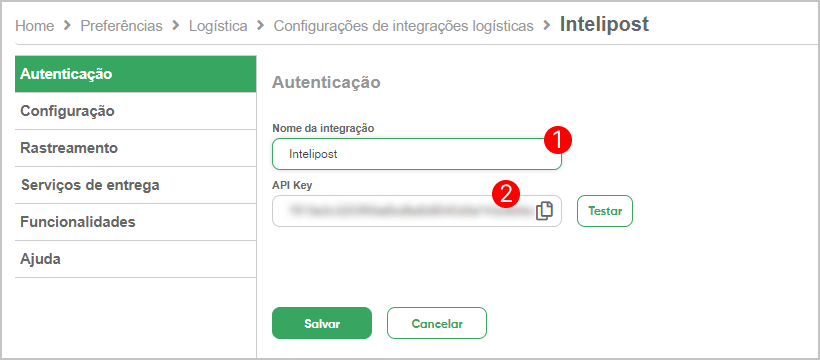Click the chevron after Home breadcrumb
Image resolution: width=820 pixels, height=360 pixels.
coord(67,25)
